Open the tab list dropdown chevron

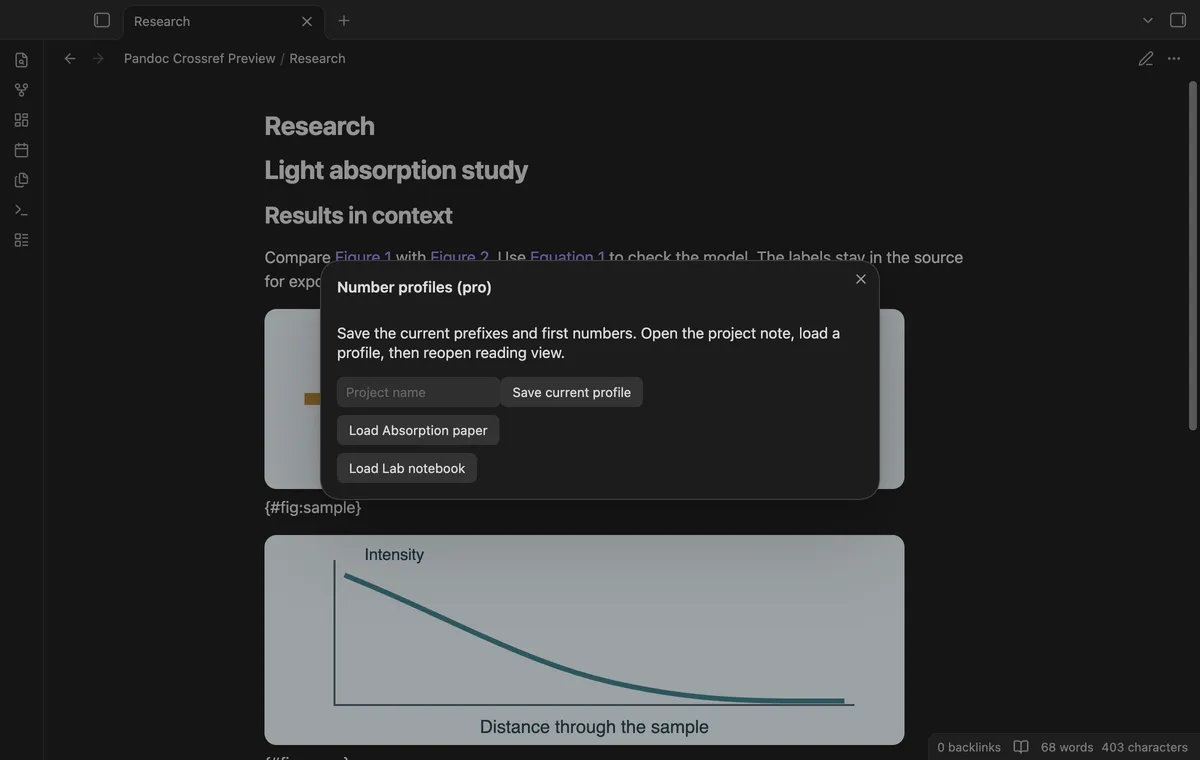(x=1148, y=20)
